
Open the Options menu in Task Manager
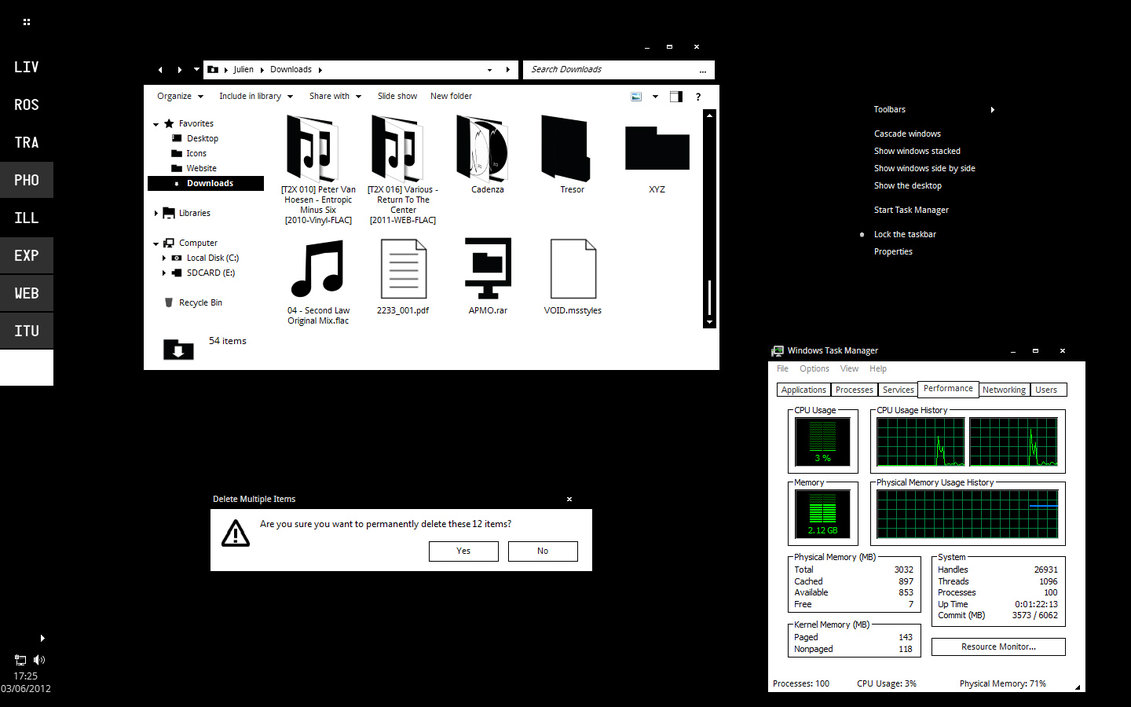coord(814,369)
